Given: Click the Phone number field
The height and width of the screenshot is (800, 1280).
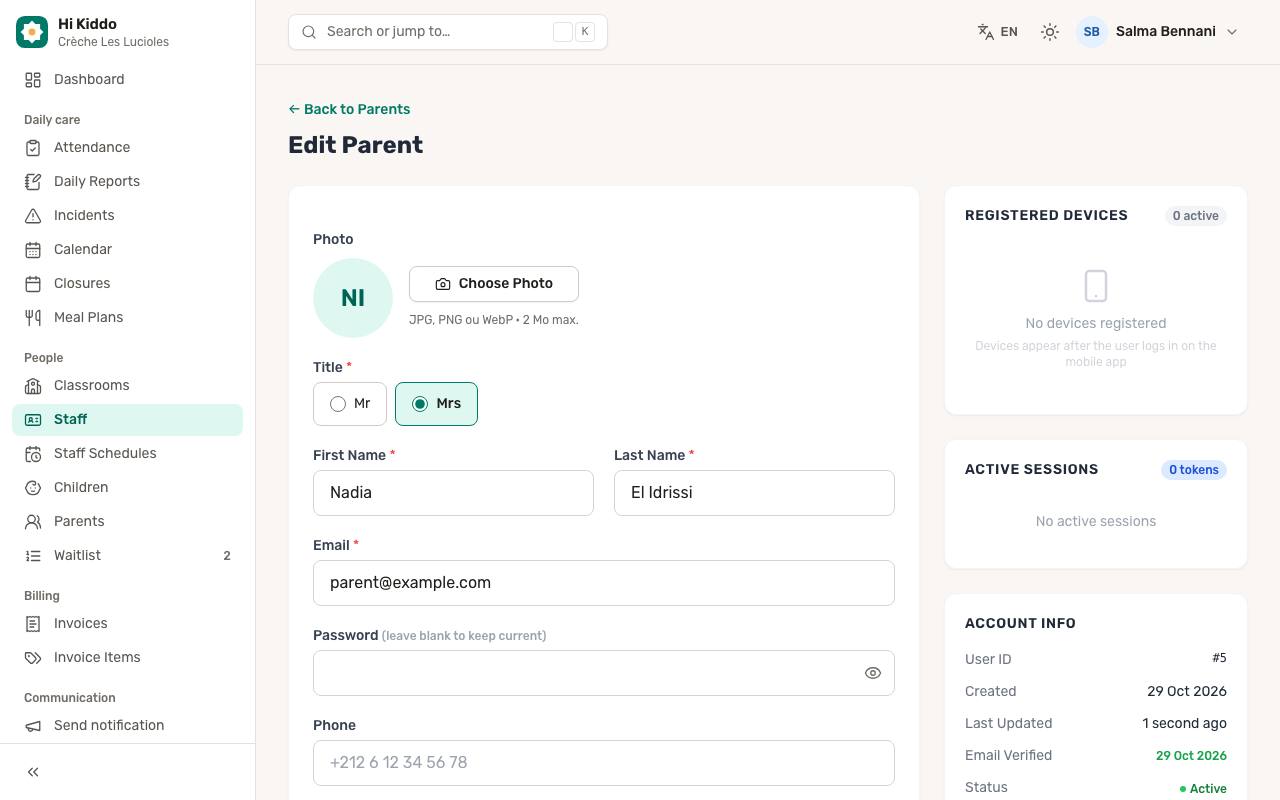Looking at the screenshot, I should point(604,763).
